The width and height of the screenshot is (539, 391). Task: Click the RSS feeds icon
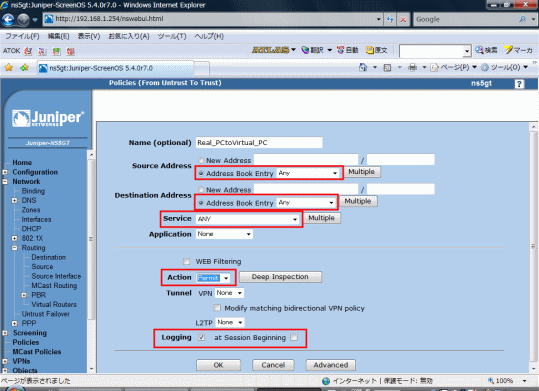click(387, 67)
